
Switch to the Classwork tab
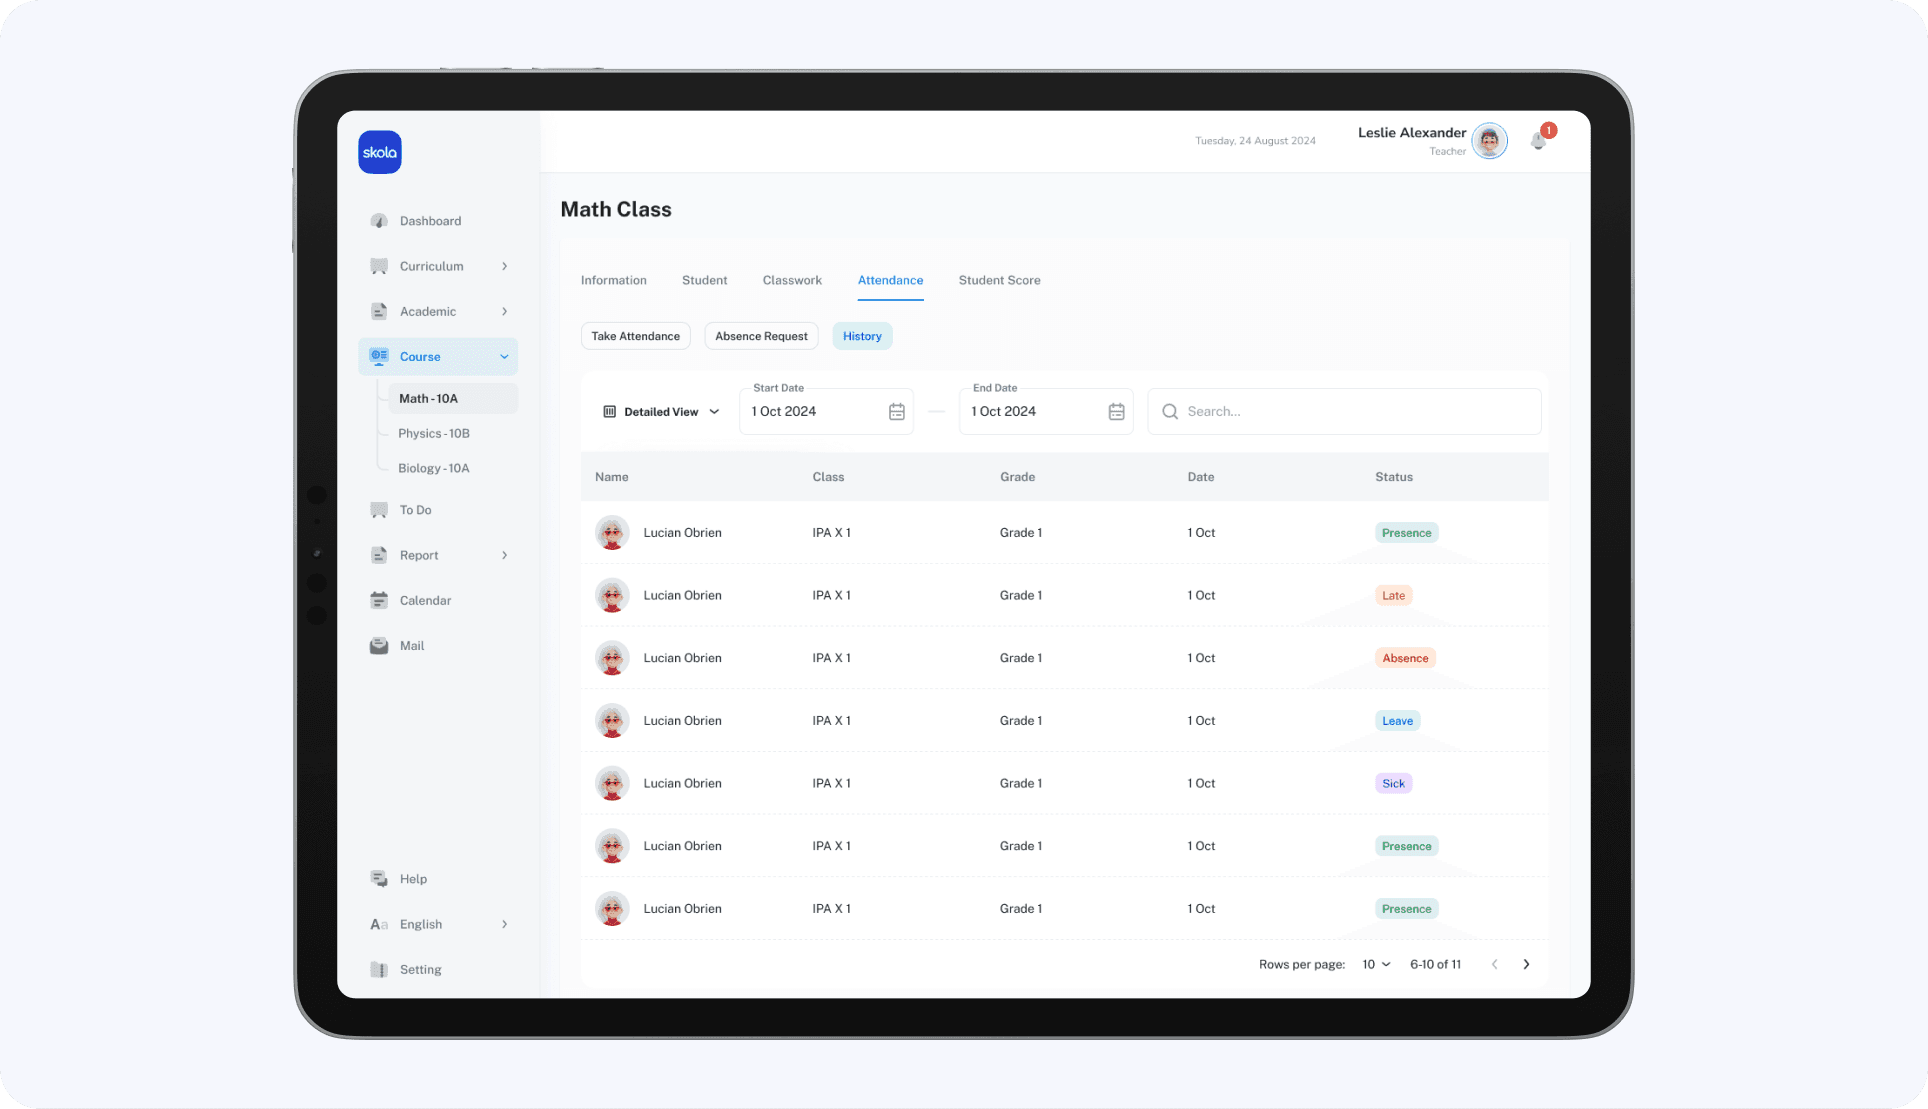pos(792,281)
